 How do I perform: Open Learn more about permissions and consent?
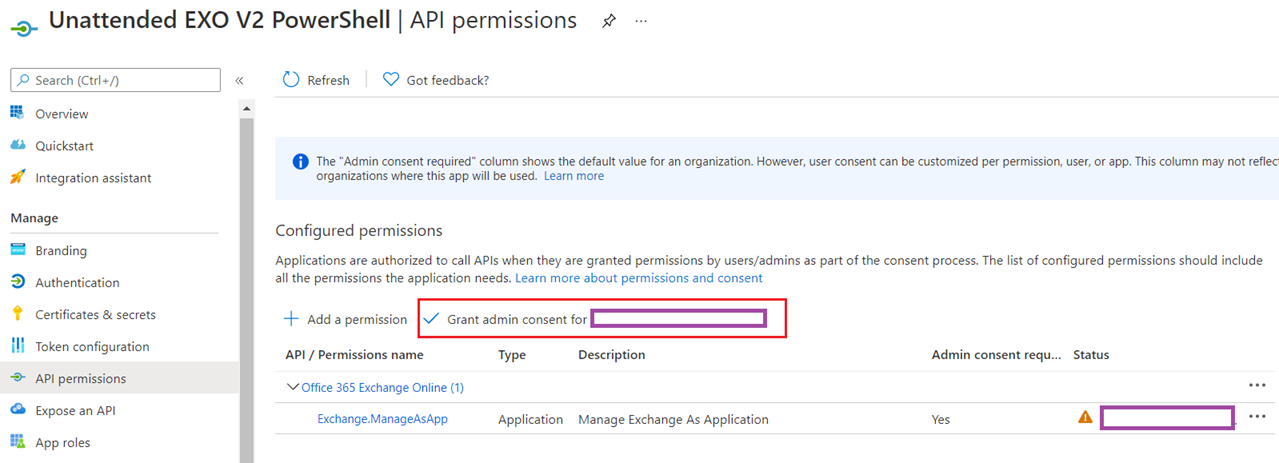[x=639, y=278]
